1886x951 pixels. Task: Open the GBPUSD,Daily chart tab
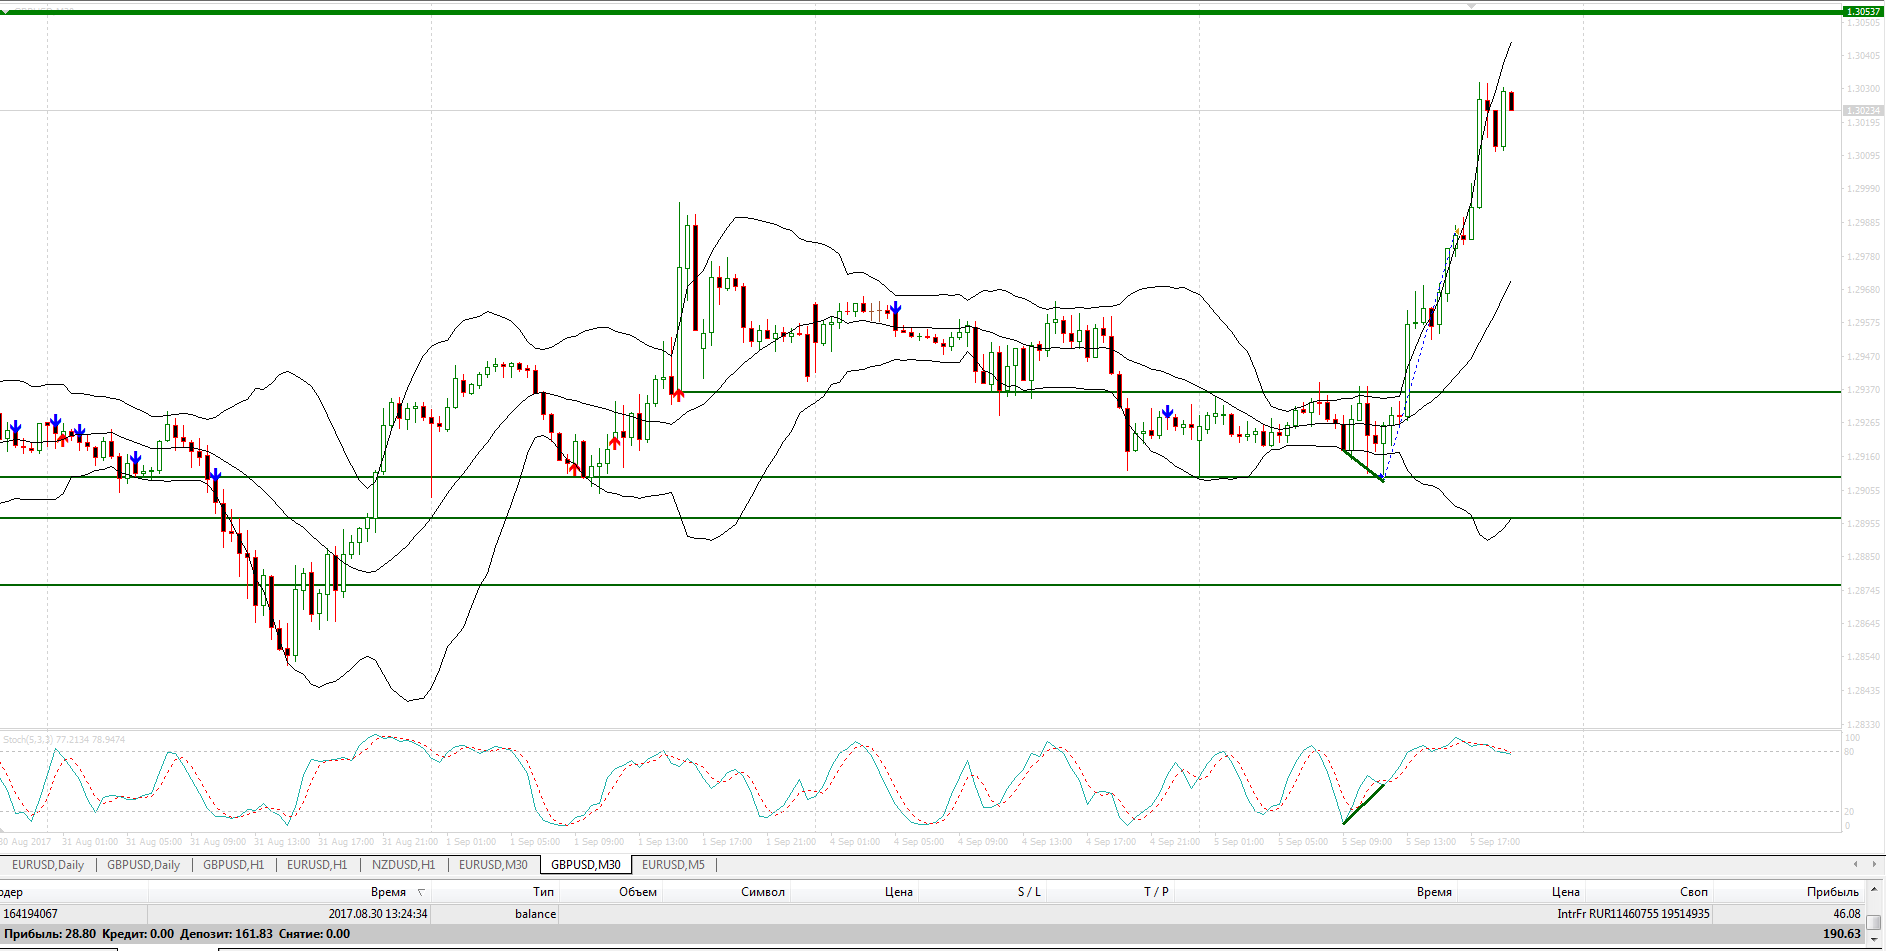143,865
